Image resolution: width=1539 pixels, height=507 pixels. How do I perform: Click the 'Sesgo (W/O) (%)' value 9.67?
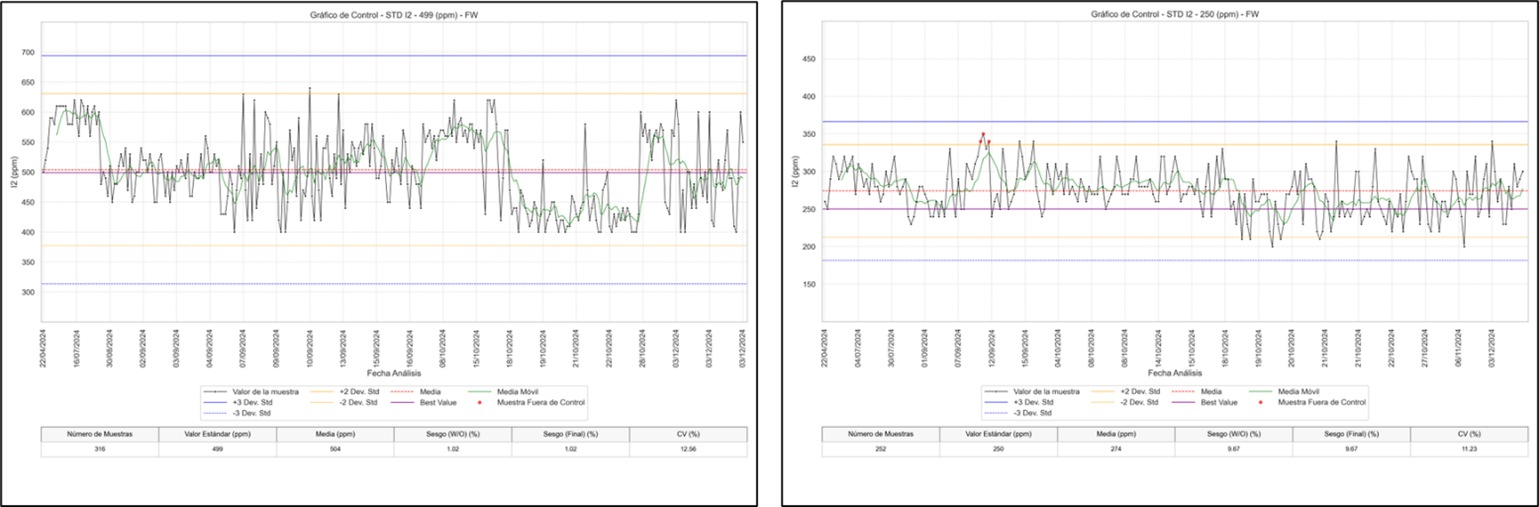click(1233, 450)
